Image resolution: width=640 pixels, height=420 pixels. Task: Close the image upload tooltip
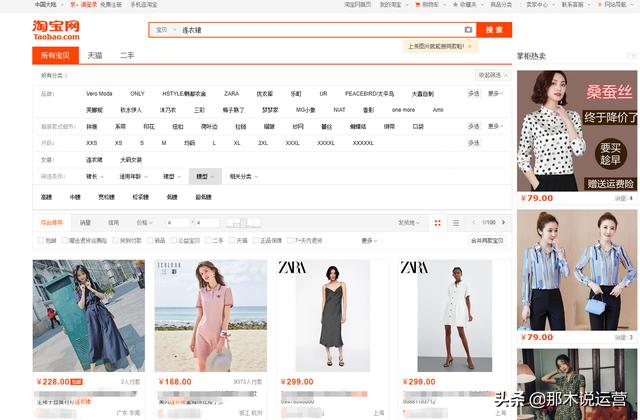tap(470, 47)
